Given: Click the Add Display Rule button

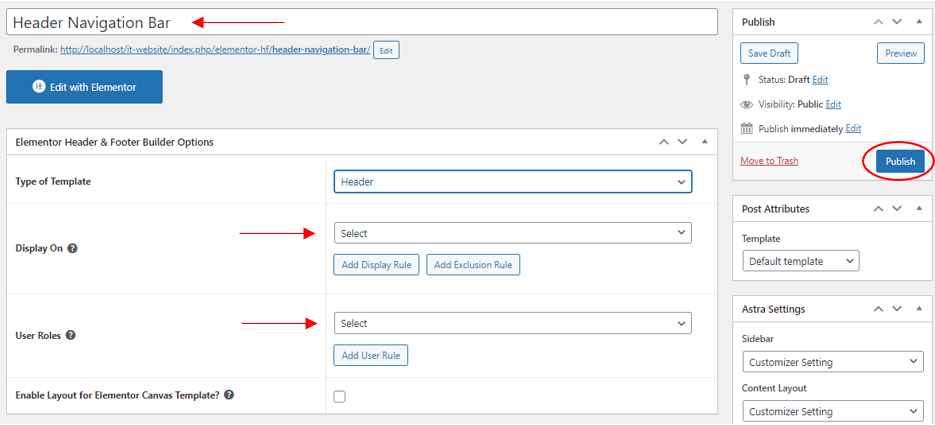Looking at the screenshot, I should pyautogui.click(x=376, y=265).
